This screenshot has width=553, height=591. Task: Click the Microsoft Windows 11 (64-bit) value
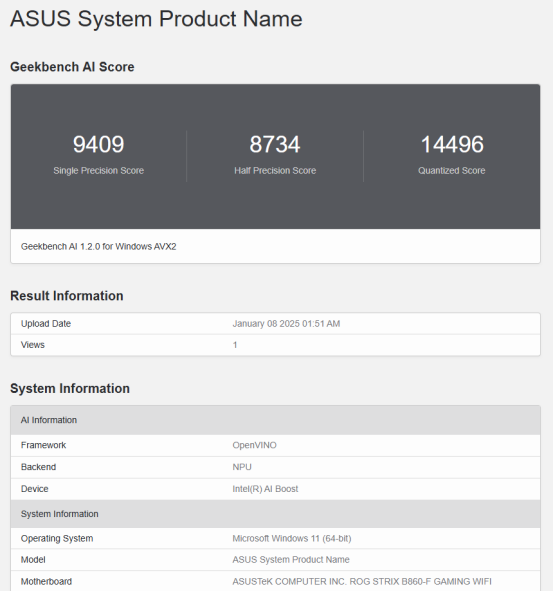292,539
